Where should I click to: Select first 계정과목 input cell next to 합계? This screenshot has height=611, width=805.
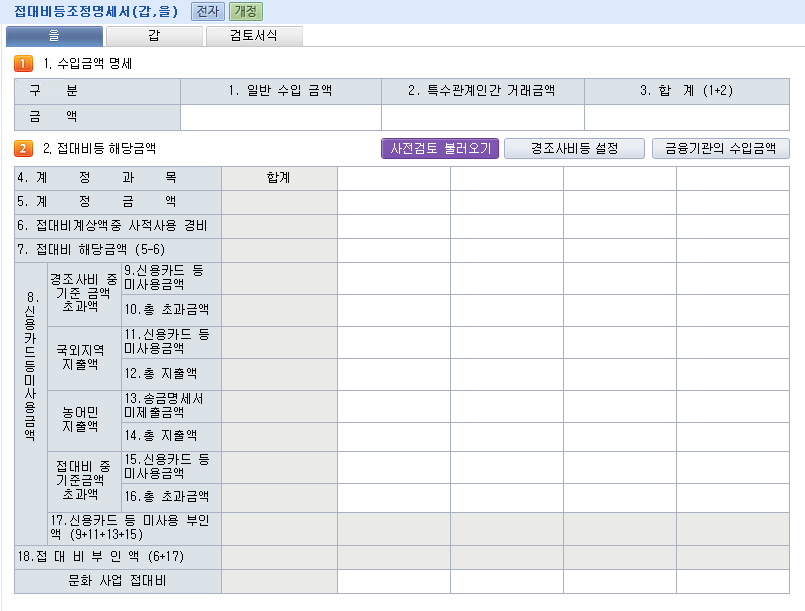pyautogui.click(x=394, y=178)
